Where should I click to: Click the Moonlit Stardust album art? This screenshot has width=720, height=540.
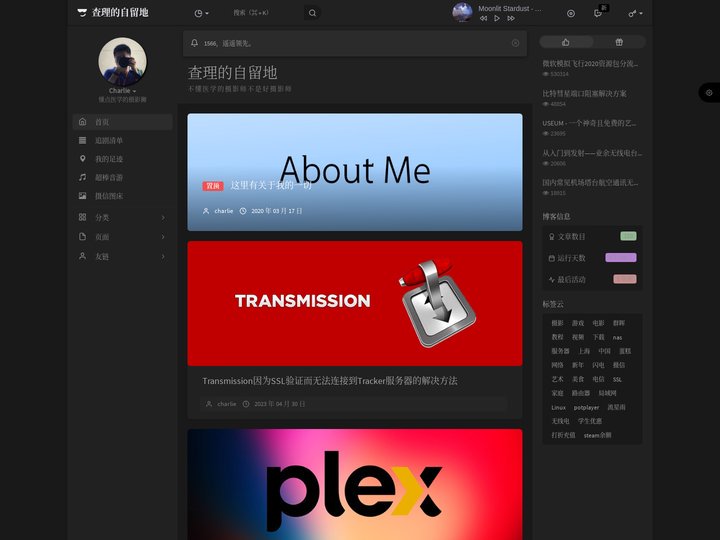point(462,13)
